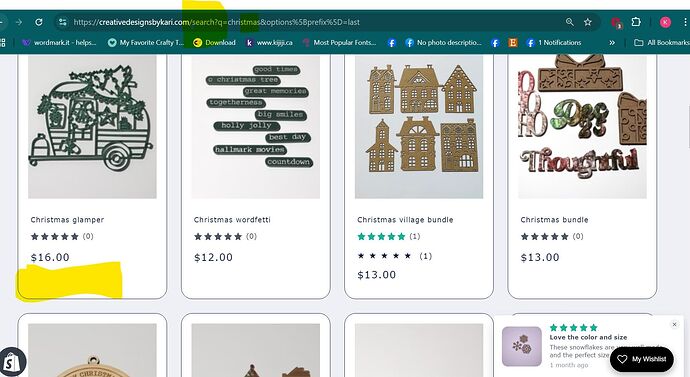The width and height of the screenshot is (690, 377).
Task: Open the Christmas village bundle product image
Action: coord(419,127)
